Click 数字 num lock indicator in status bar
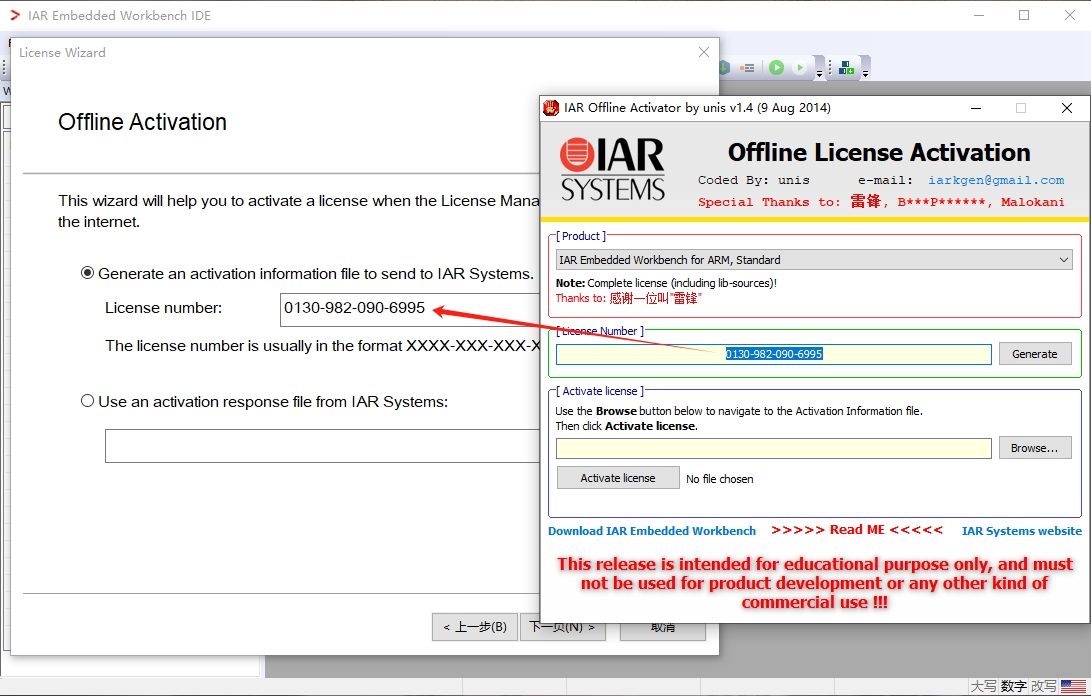The width and height of the screenshot is (1091, 696). click(1014, 686)
